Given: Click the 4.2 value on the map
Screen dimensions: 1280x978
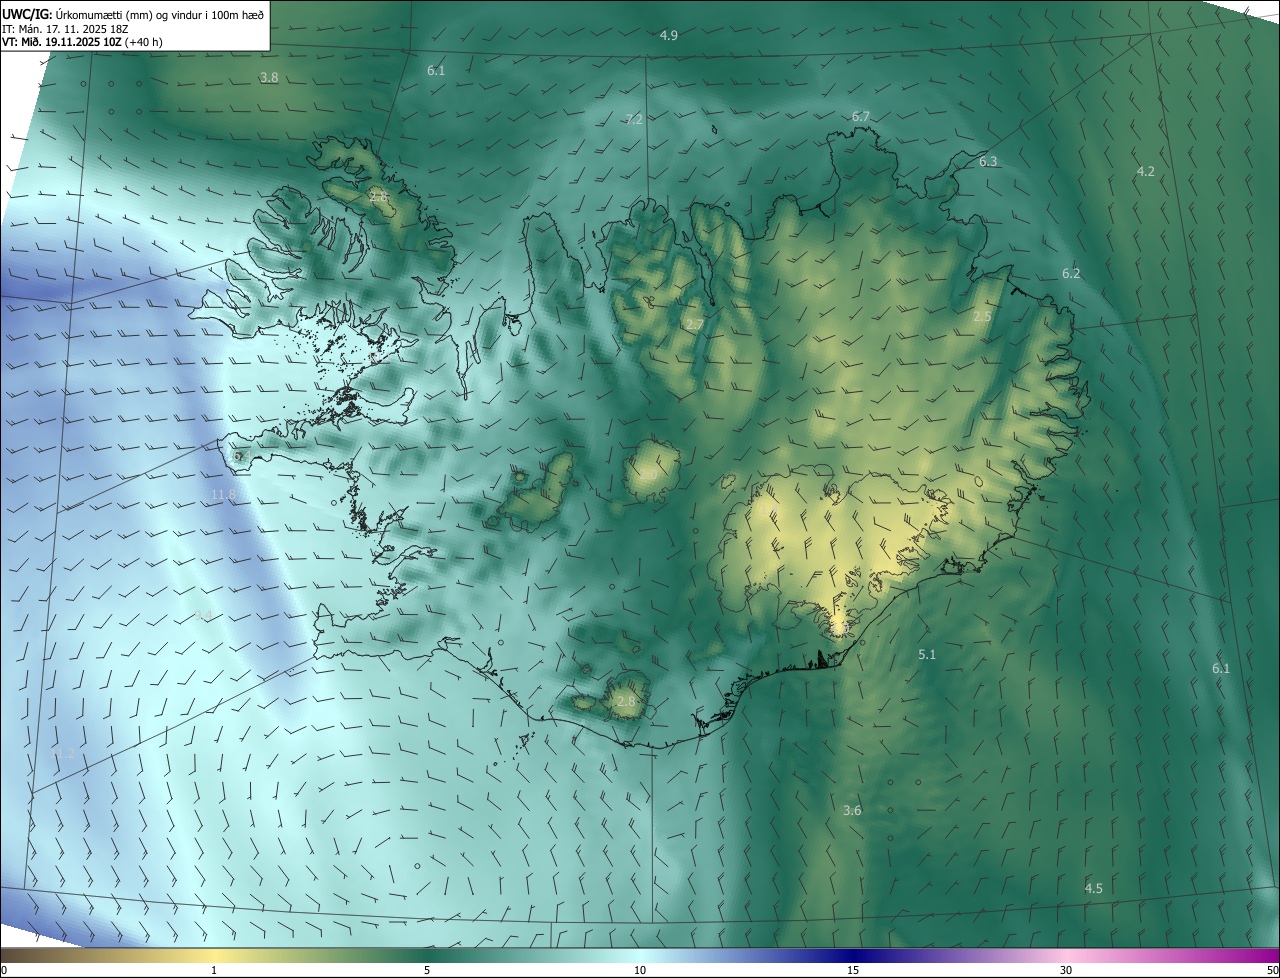Looking at the screenshot, I should point(1146,172).
